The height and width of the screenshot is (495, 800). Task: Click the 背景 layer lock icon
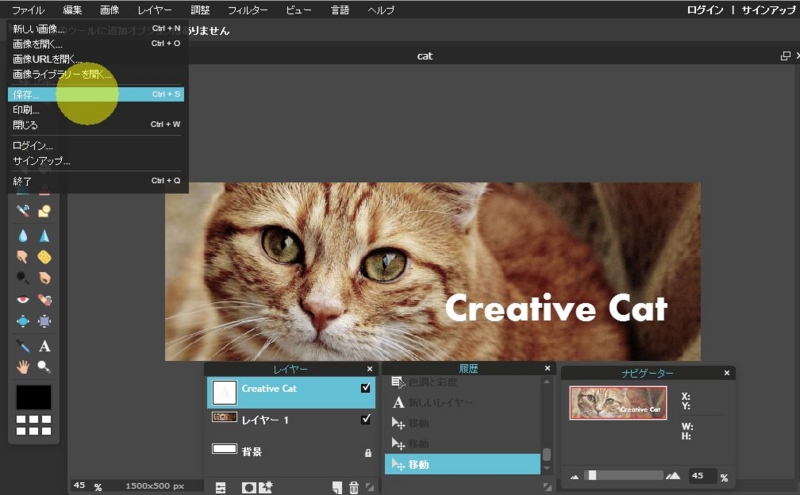pos(368,453)
